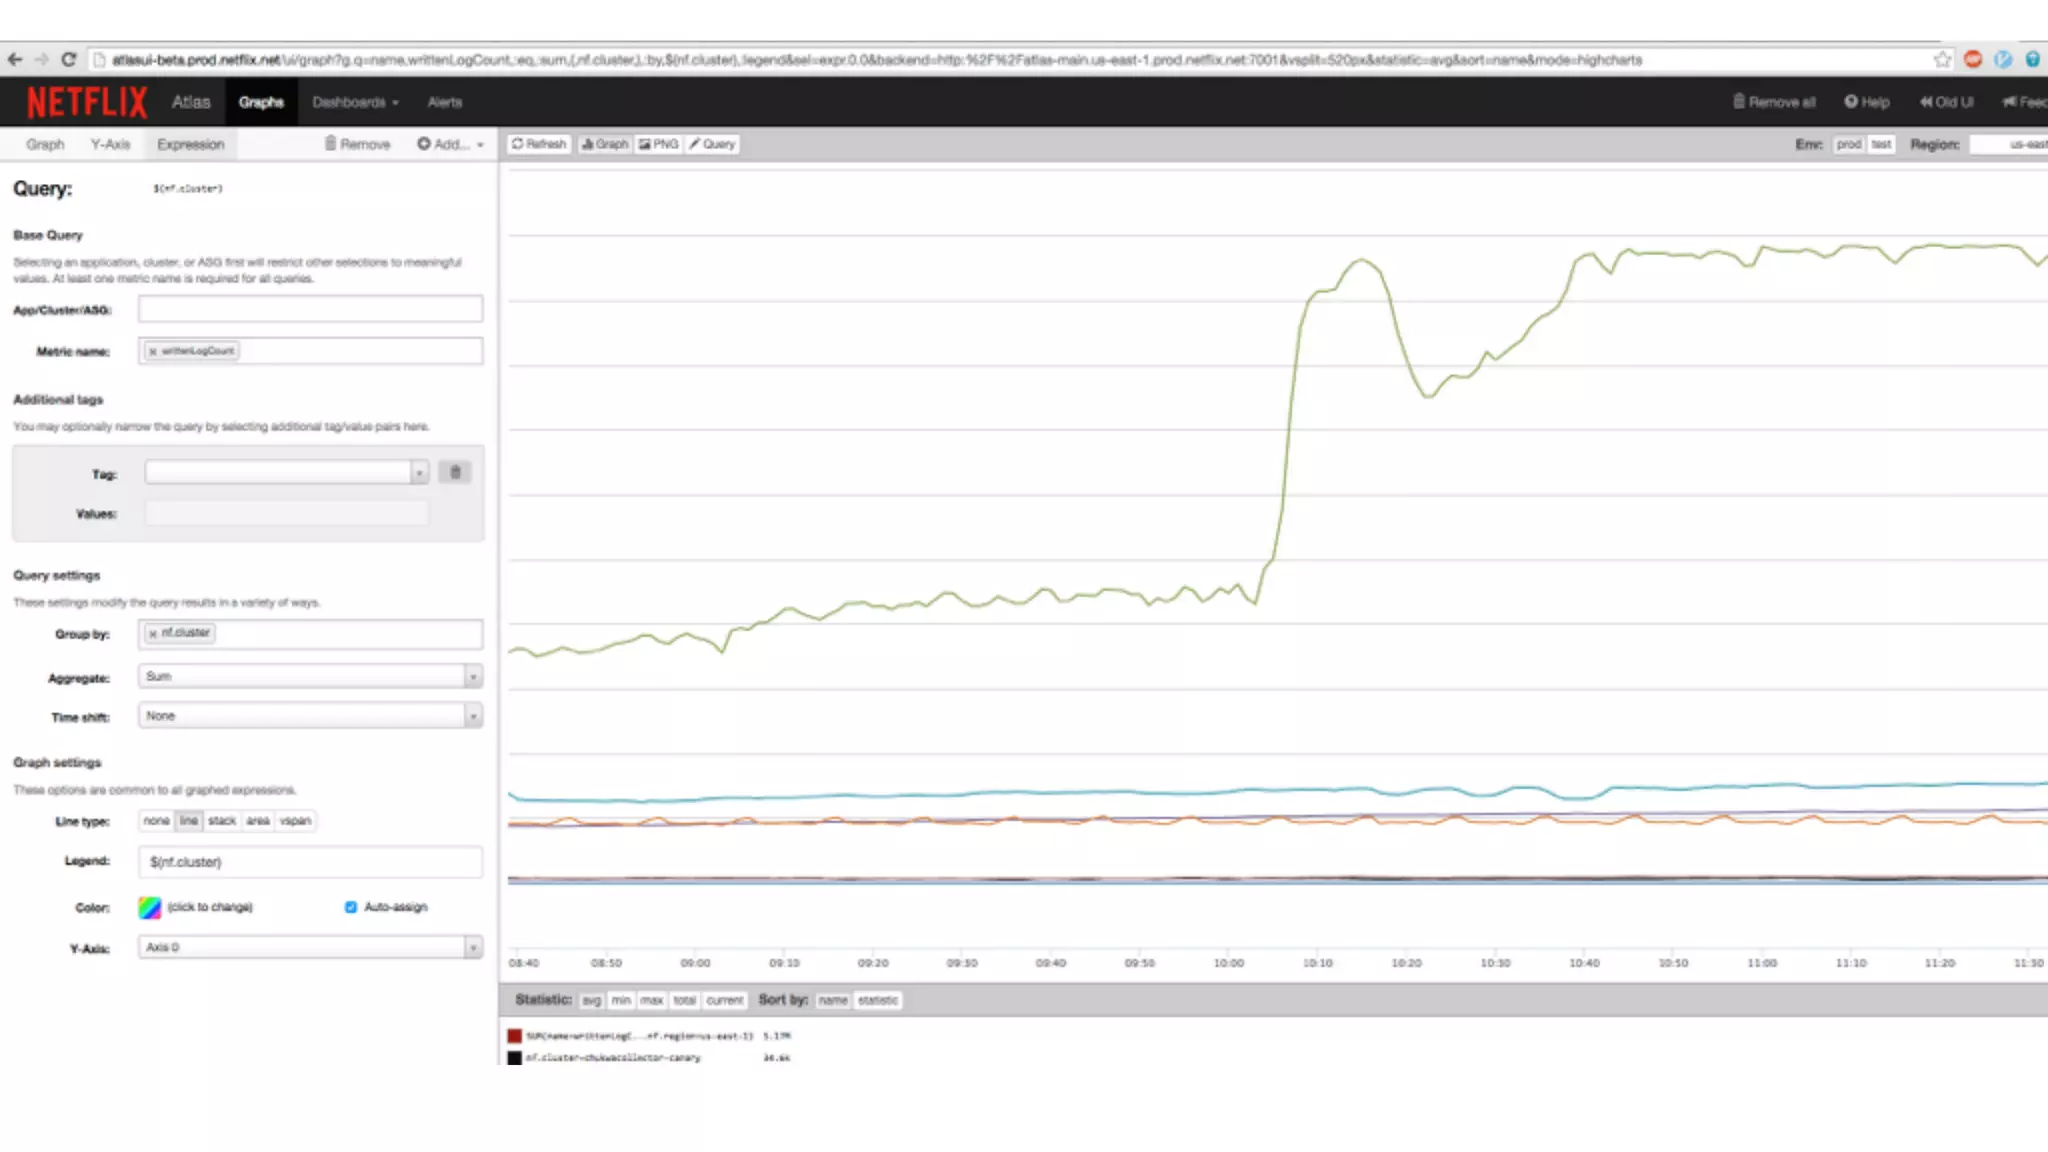Click the Refresh graph button

coord(540,144)
